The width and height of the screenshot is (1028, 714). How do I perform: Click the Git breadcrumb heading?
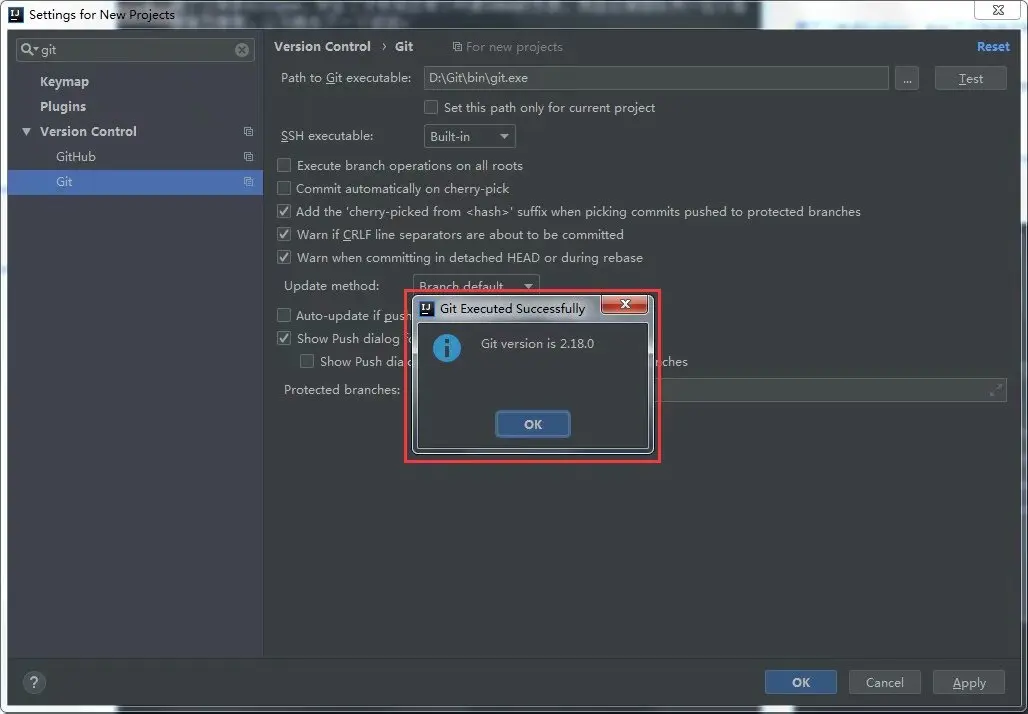click(x=404, y=47)
